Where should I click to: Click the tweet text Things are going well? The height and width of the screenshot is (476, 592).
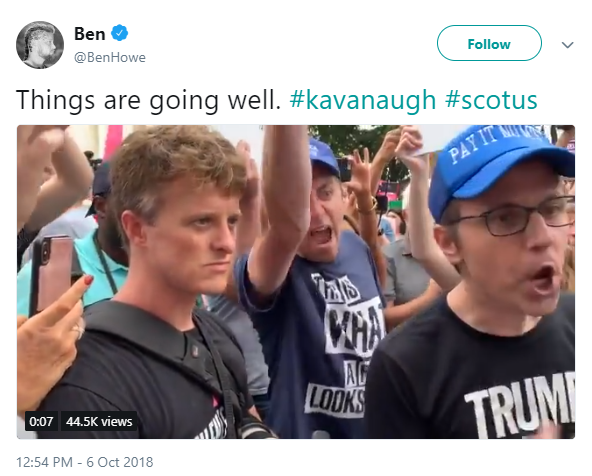148,100
